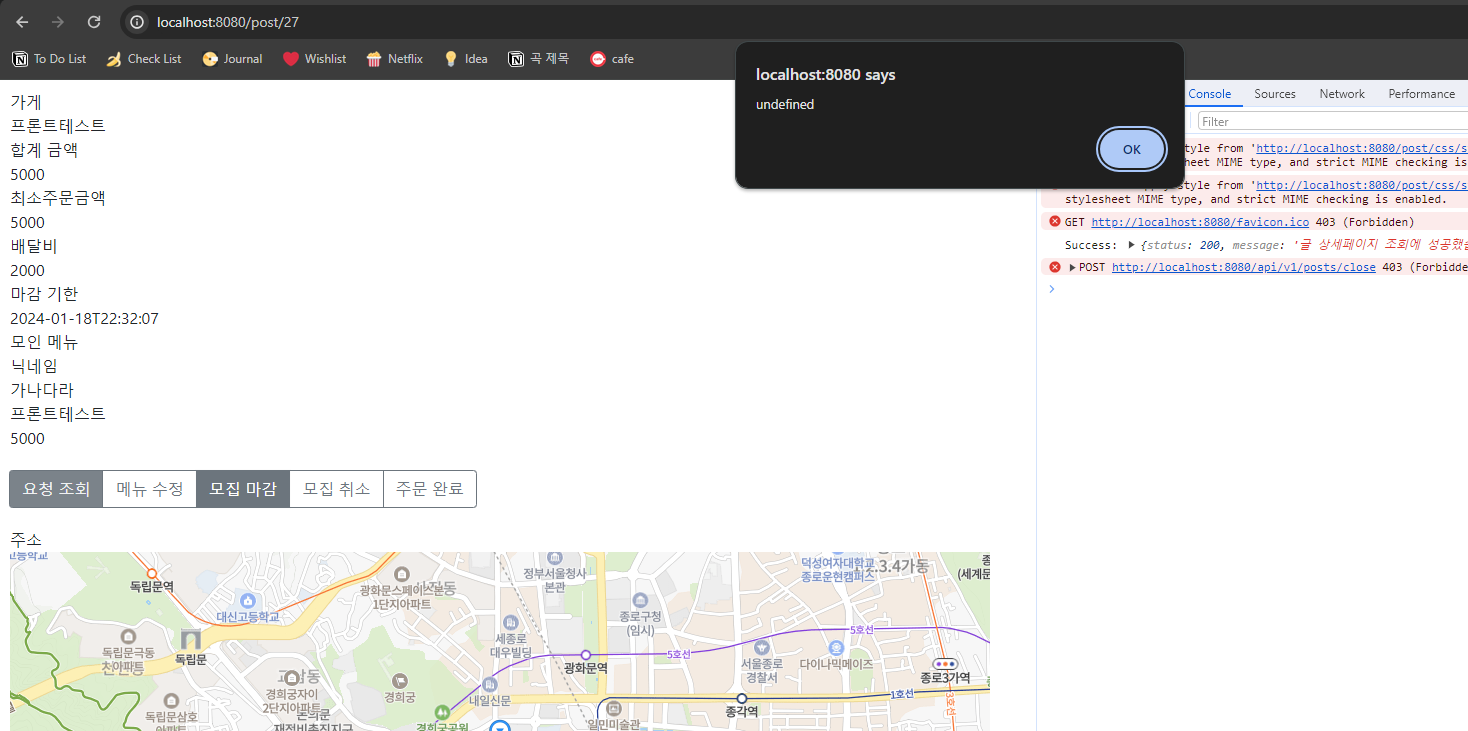Image resolution: width=1468 pixels, height=731 pixels.
Task: Go back with the browser back arrow
Action: tap(22, 22)
